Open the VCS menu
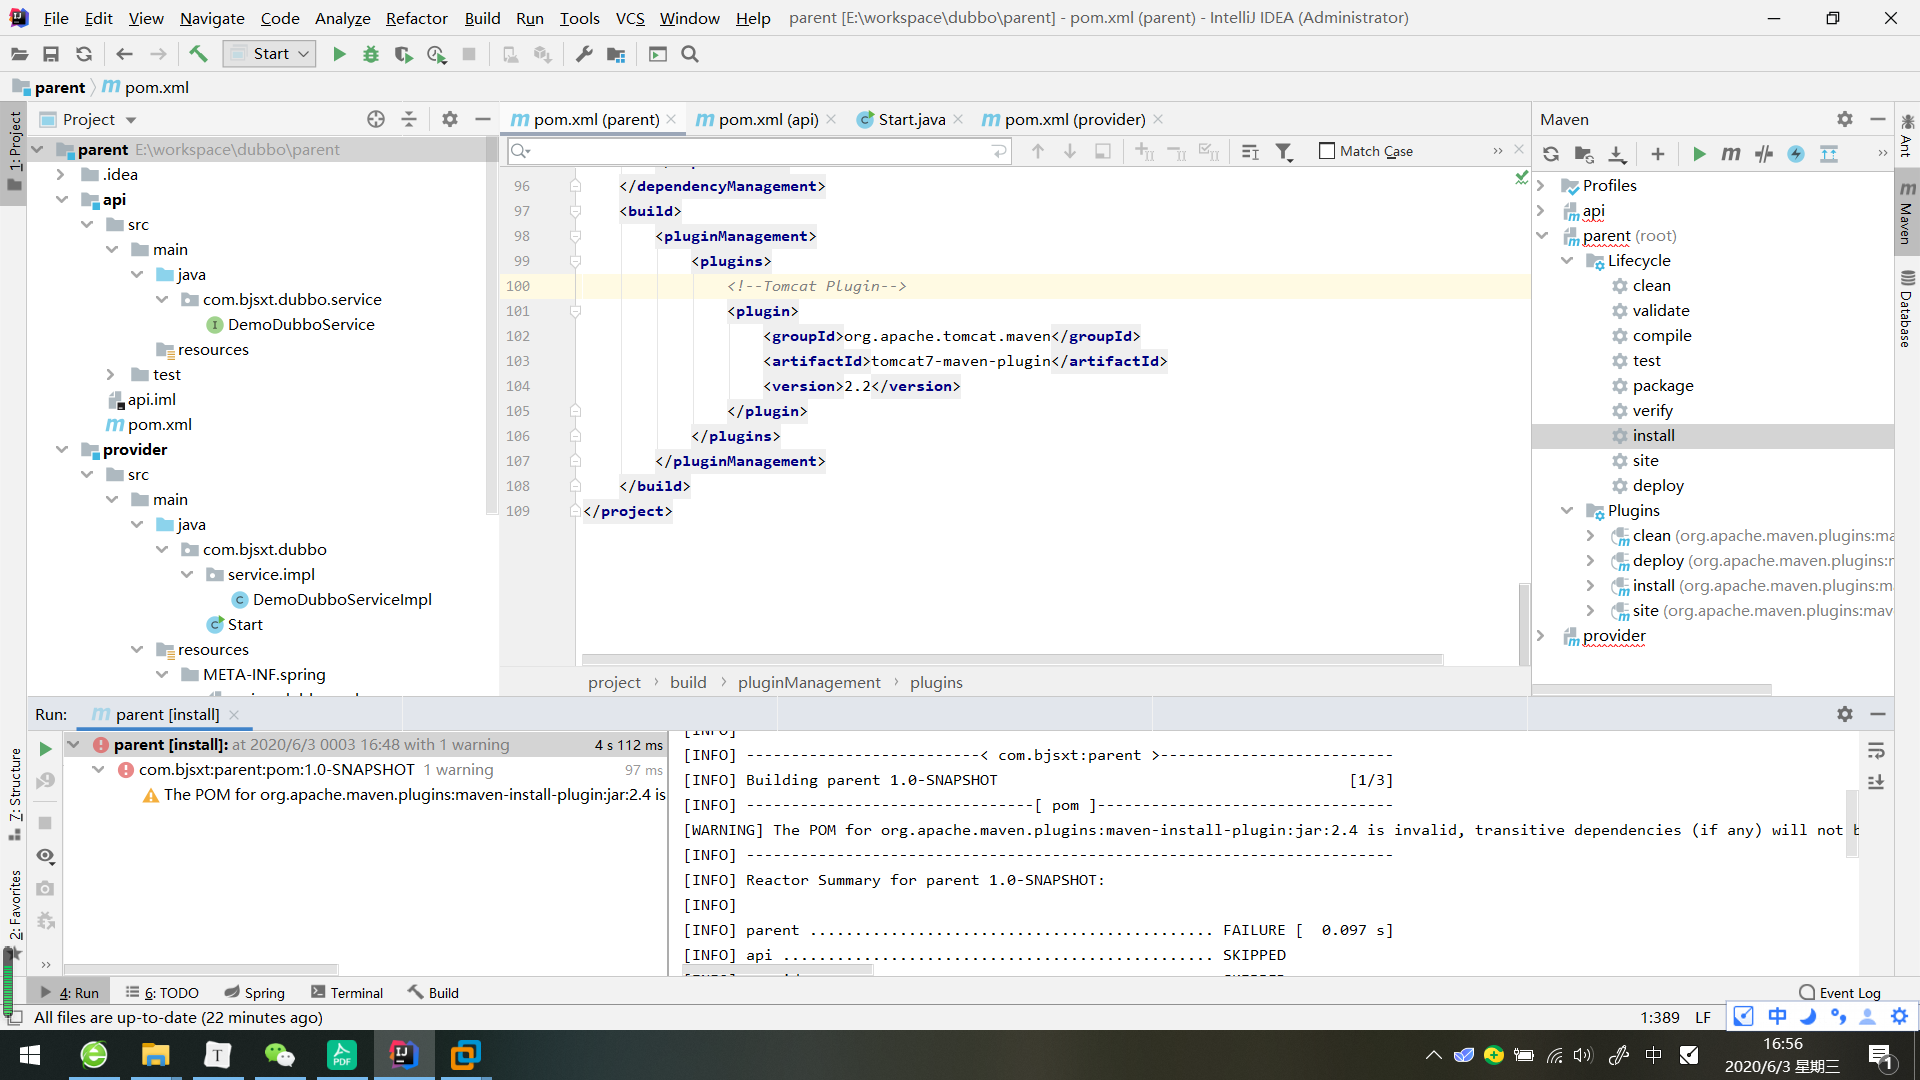 629,18
